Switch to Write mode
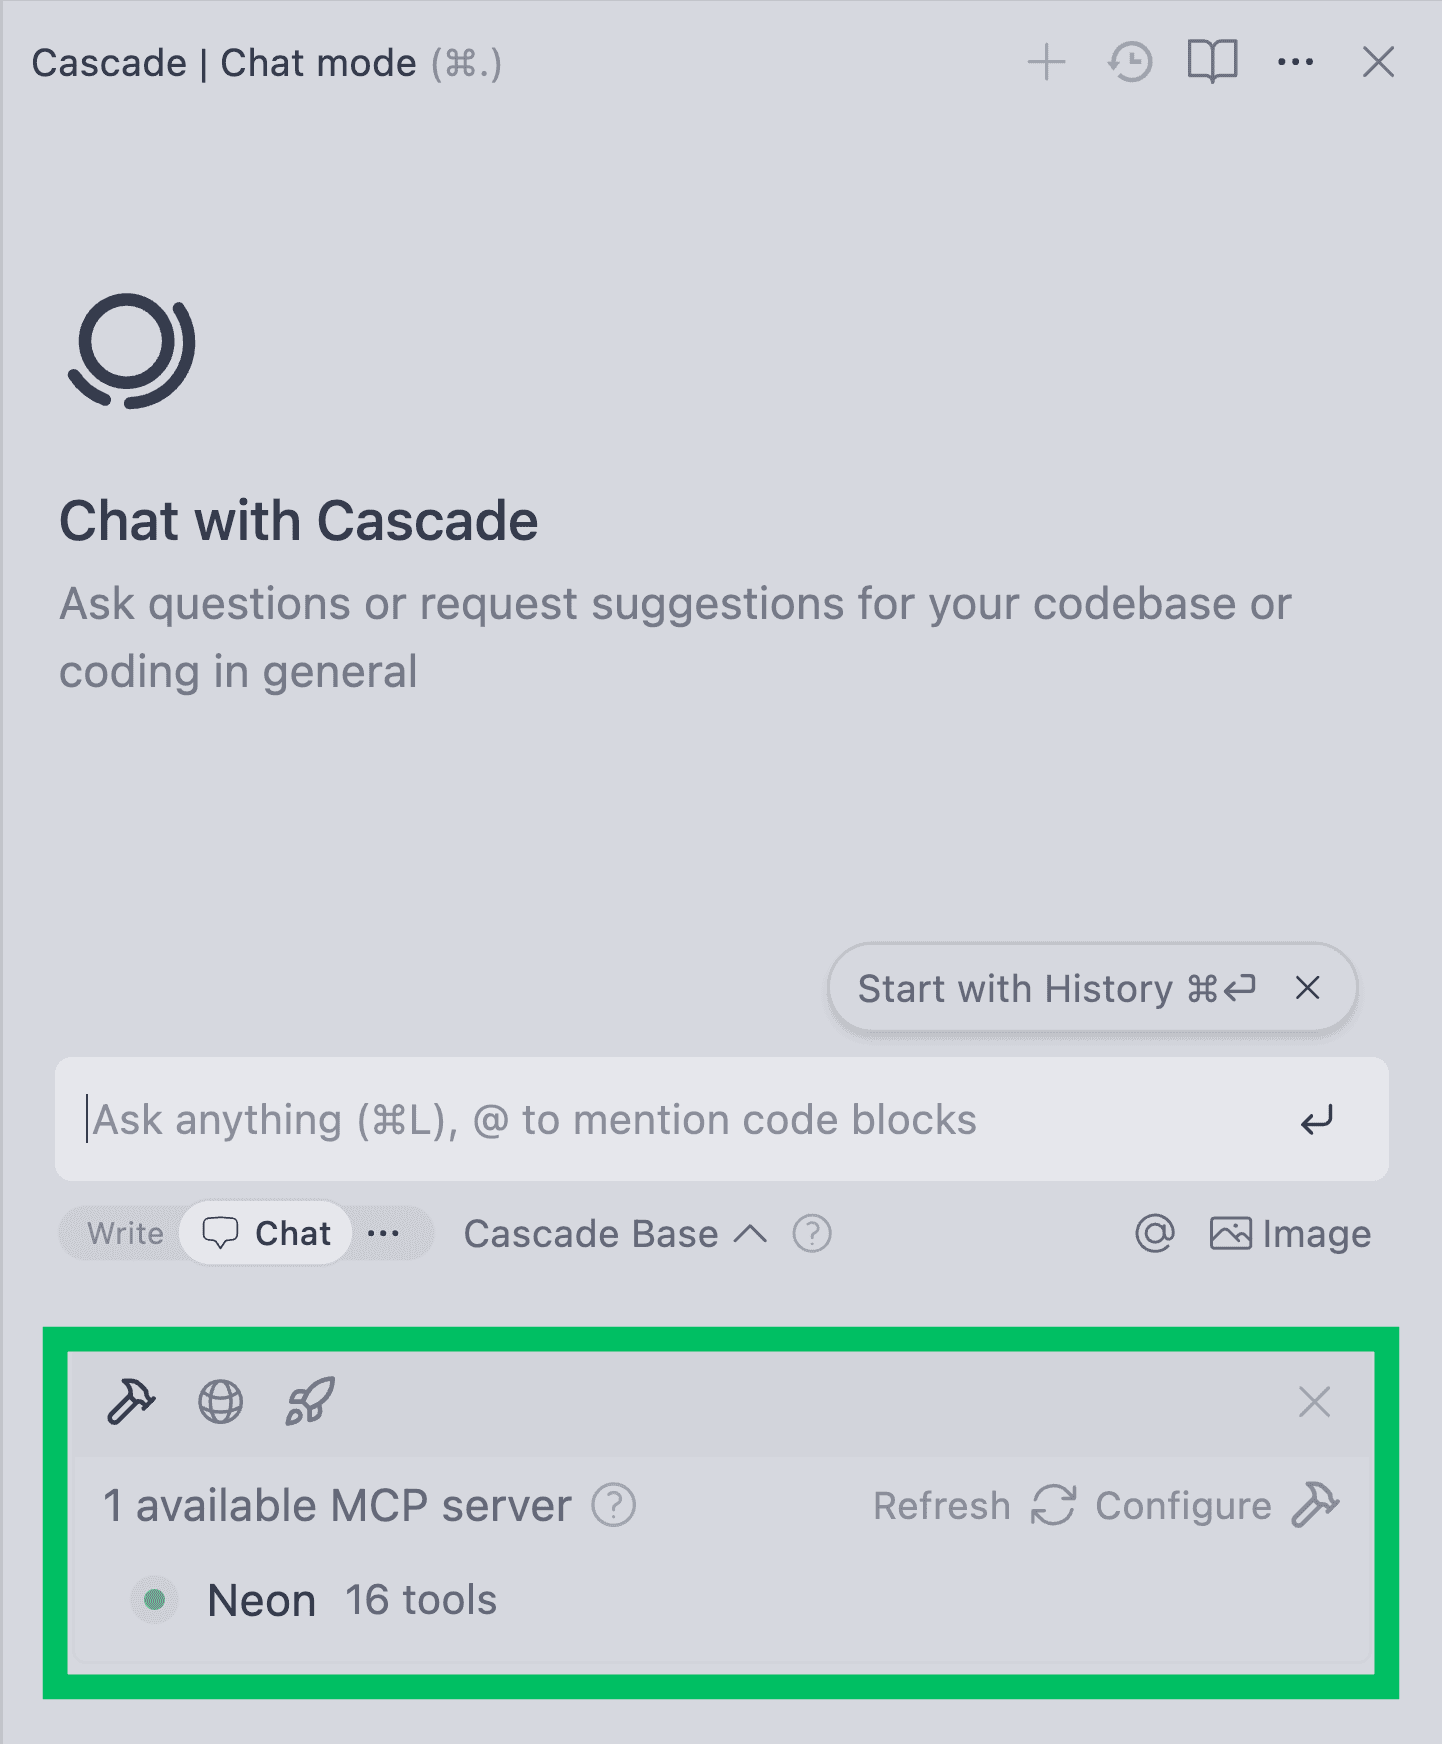This screenshot has width=1442, height=1744. 125,1233
